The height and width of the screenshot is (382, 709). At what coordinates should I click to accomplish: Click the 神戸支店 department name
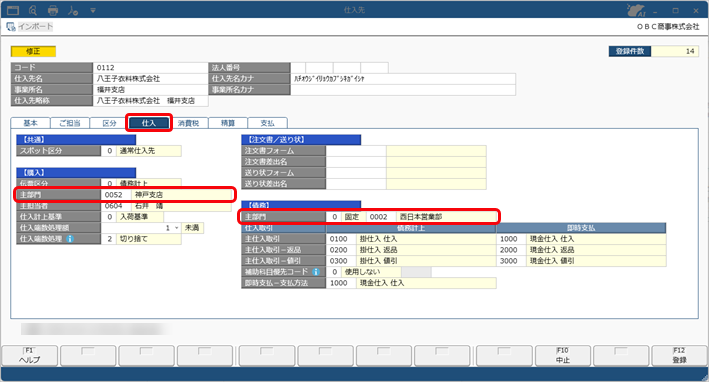tap(149, 195)
